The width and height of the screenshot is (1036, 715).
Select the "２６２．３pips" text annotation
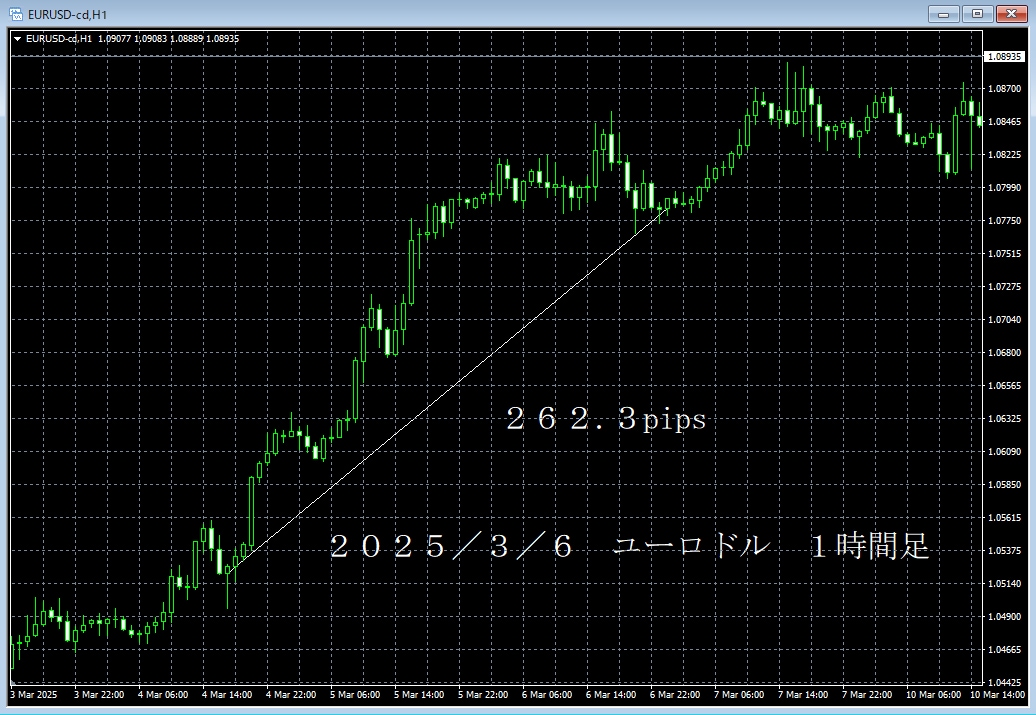(606, 419)
